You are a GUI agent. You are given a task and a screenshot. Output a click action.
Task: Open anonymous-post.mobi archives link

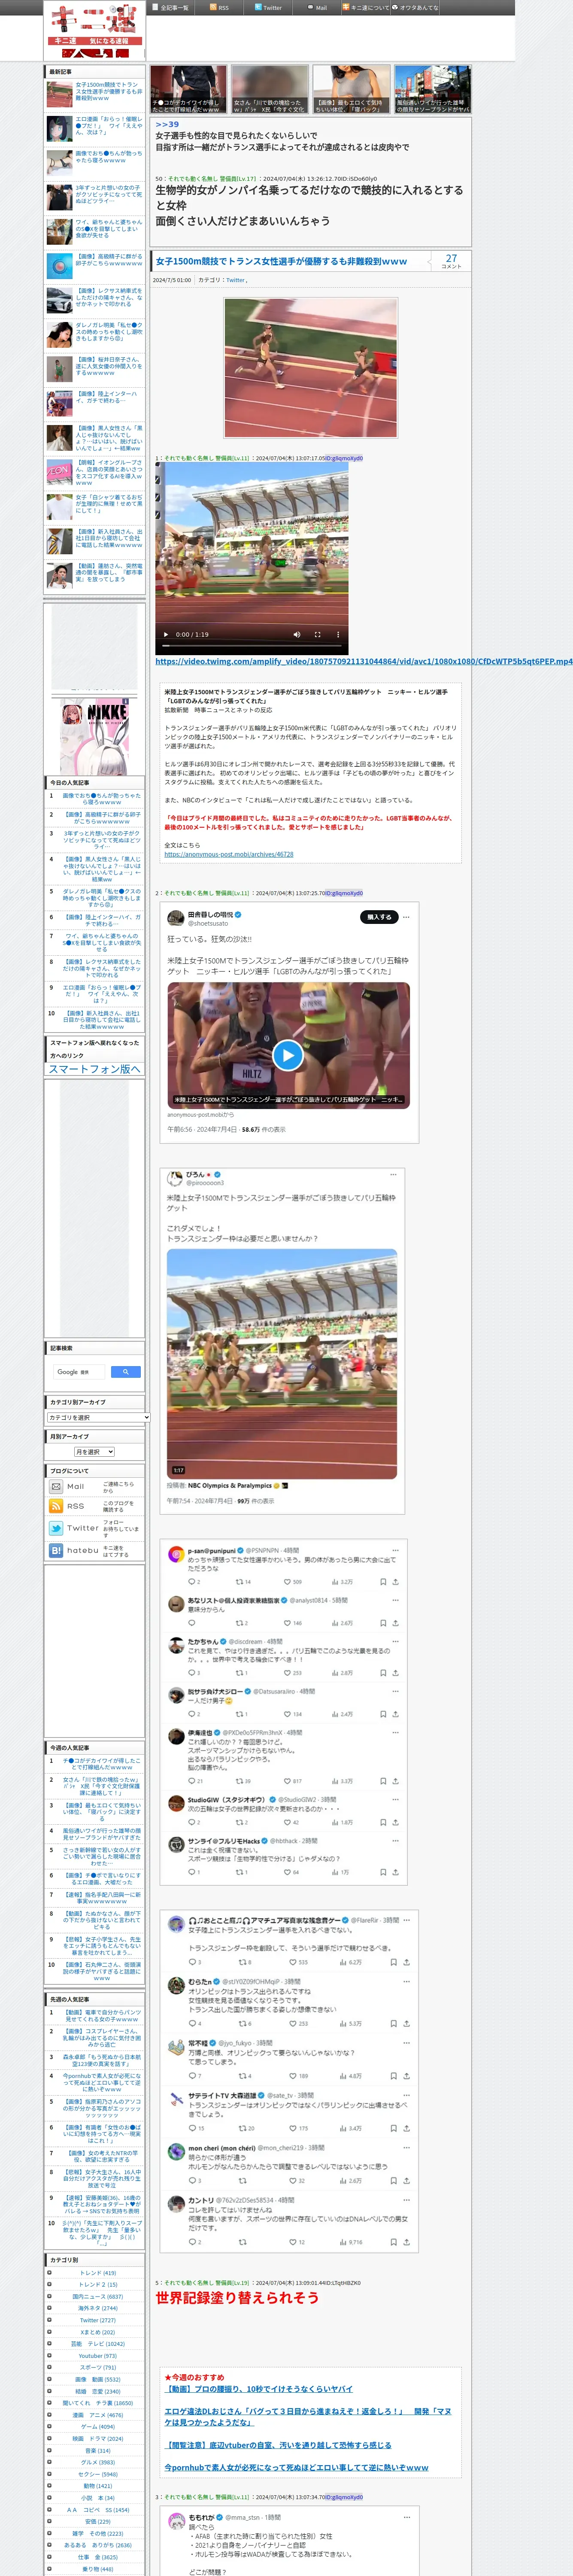pyautogui.click(x=229, y=854)
